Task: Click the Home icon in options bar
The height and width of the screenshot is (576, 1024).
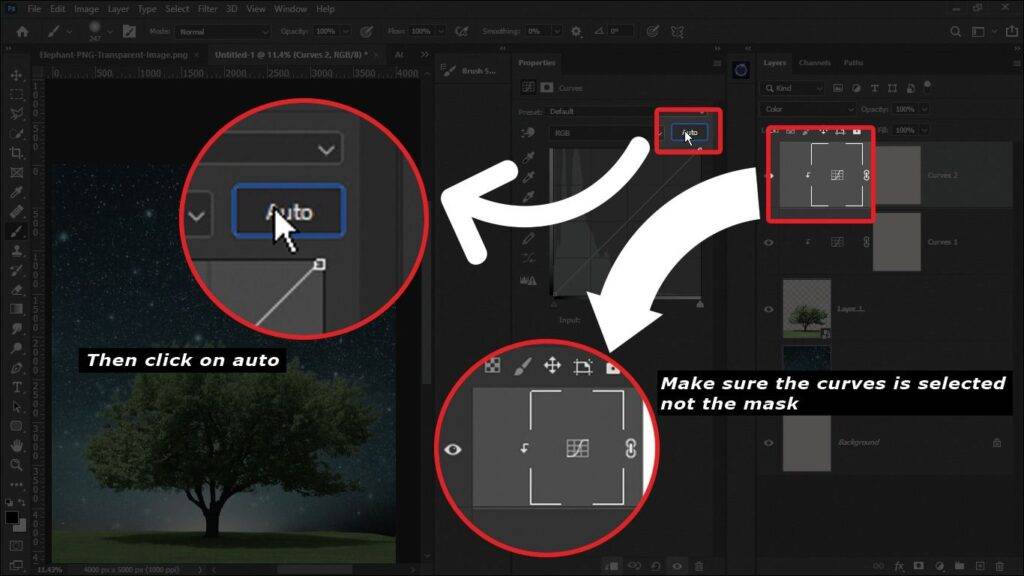Action: (22, 31)
